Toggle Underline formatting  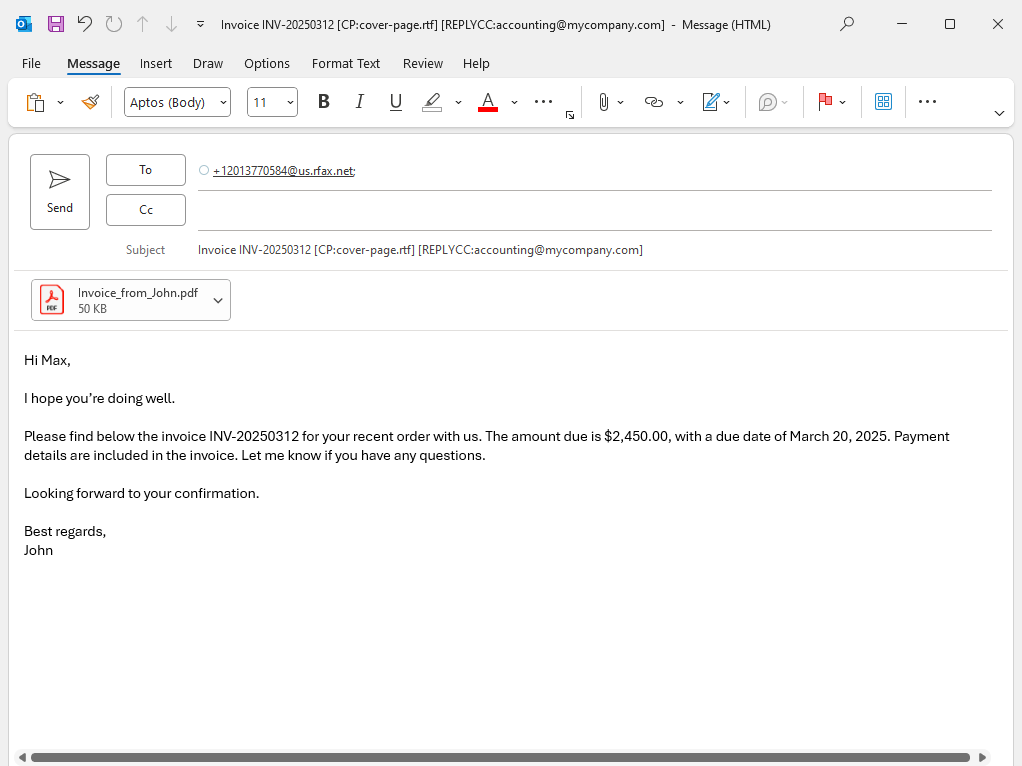coord(395,102)
